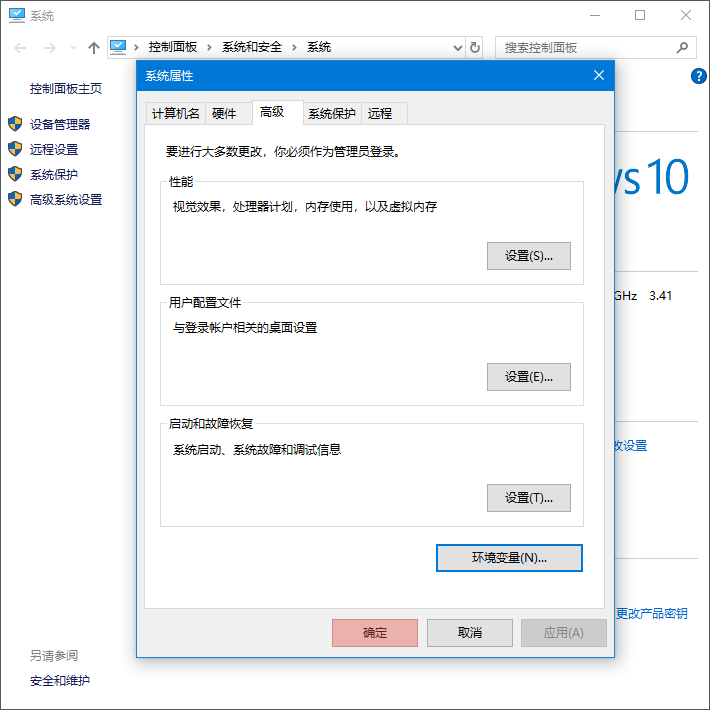Click the forward navigation arrow

(x=50, y=48)
